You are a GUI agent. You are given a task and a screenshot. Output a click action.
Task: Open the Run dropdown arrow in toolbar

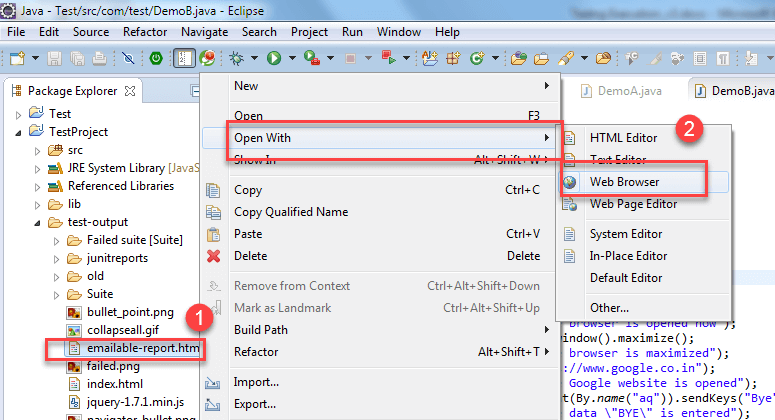coord(290,59)
